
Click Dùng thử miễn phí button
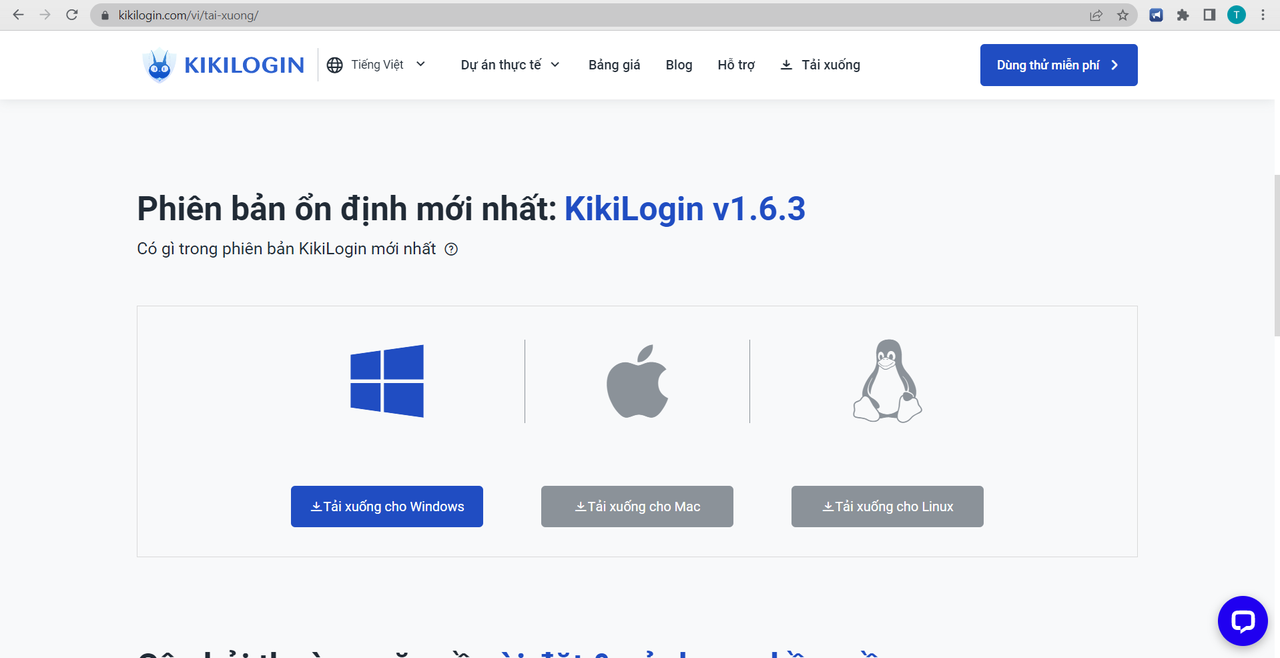(1058, 65)
